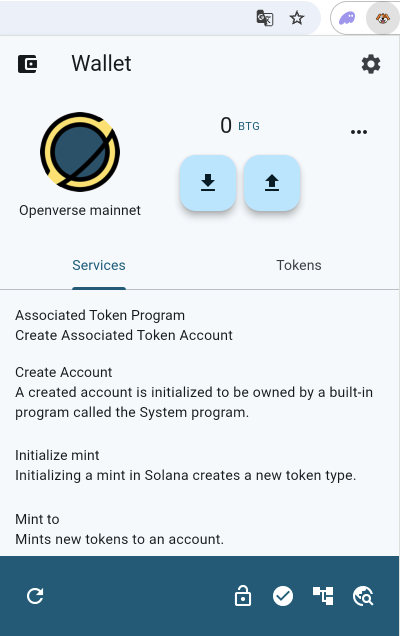Click the translate page icon
The width and height of the screenshot is (400, 636).
point(265,18)
